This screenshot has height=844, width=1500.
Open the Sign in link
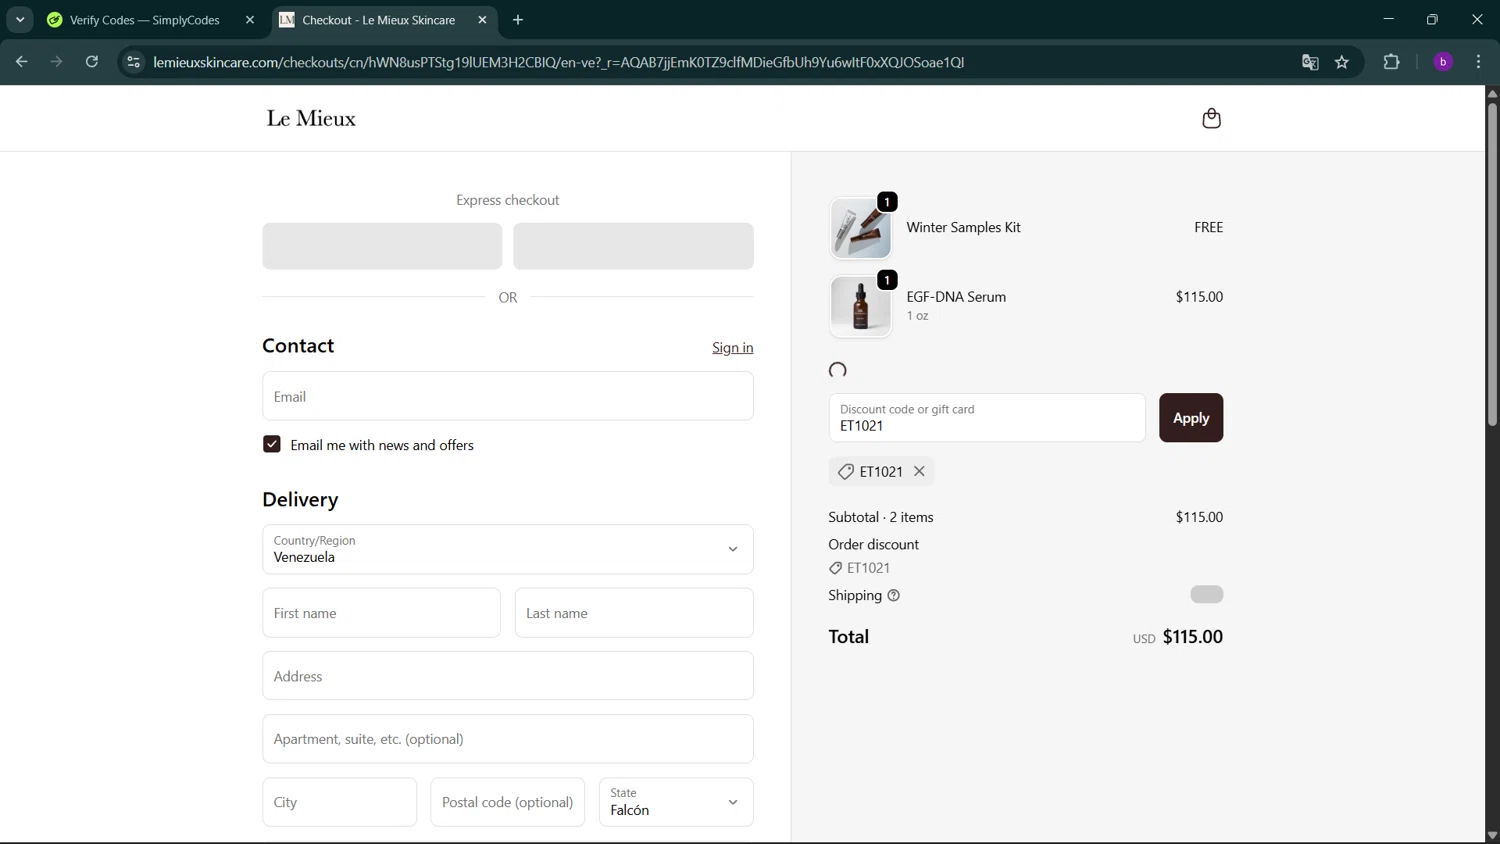tap(733, 347)
